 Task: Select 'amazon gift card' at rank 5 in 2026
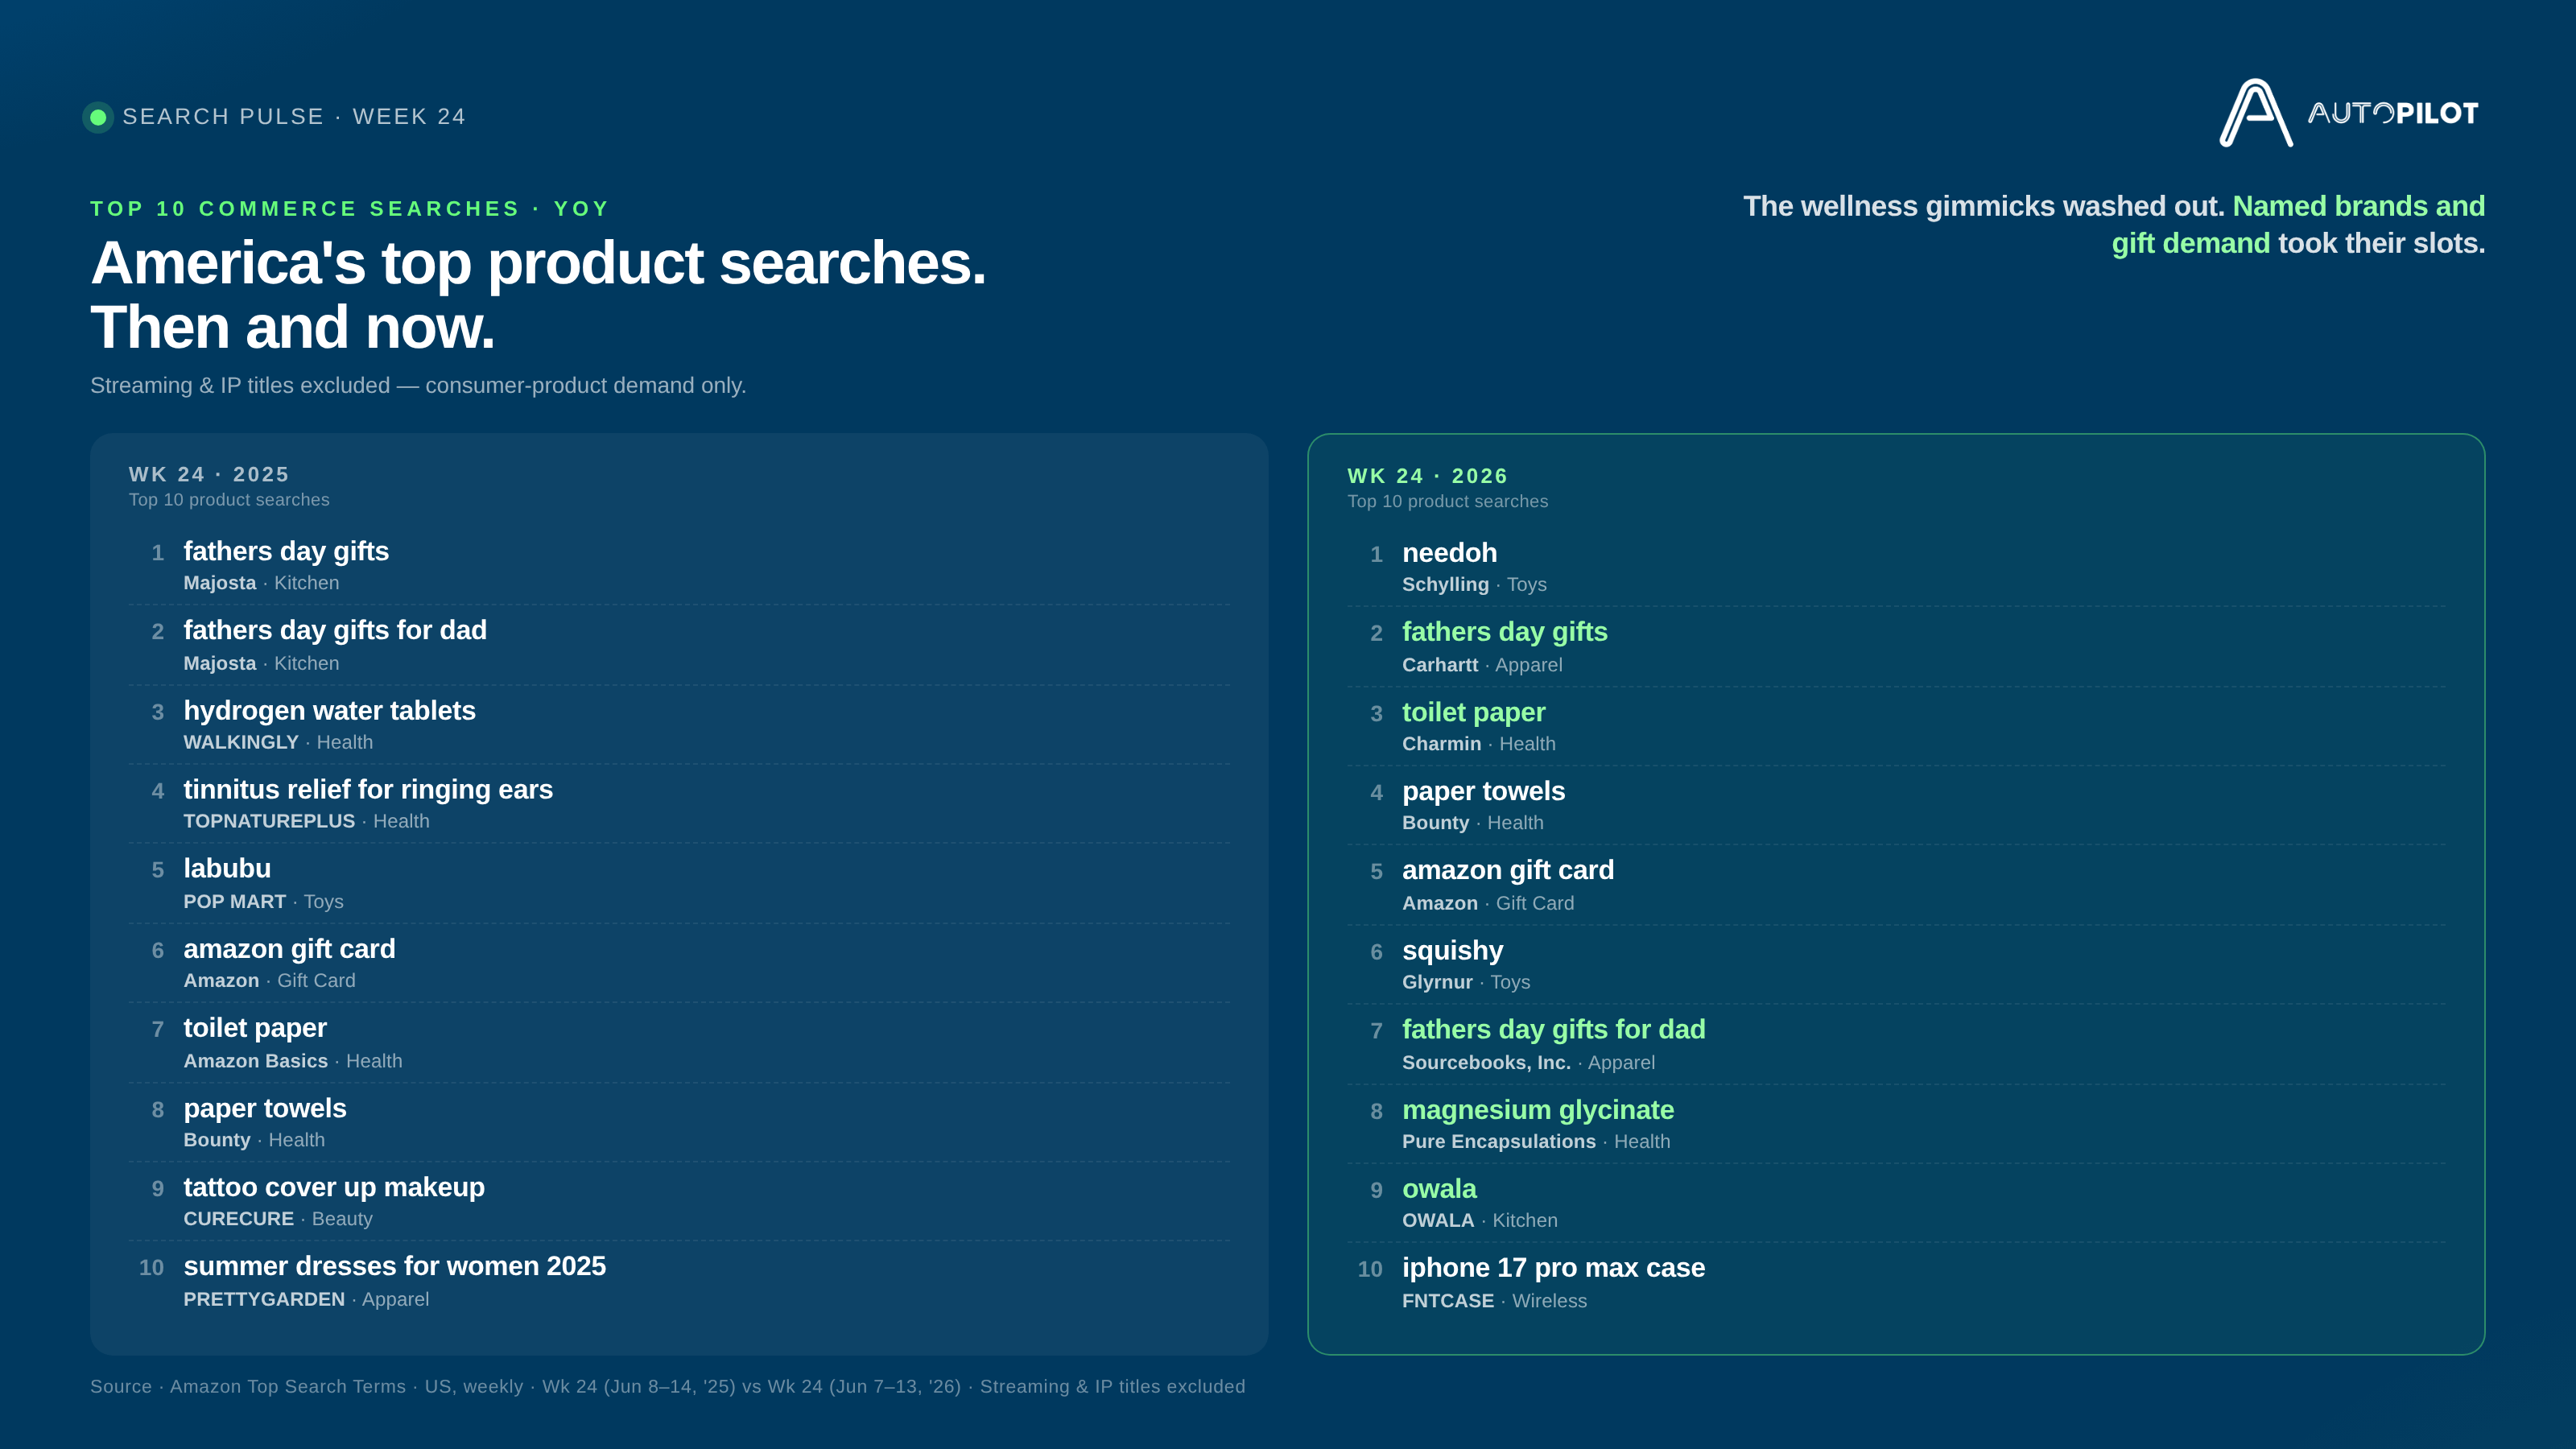click(1508, 870)
